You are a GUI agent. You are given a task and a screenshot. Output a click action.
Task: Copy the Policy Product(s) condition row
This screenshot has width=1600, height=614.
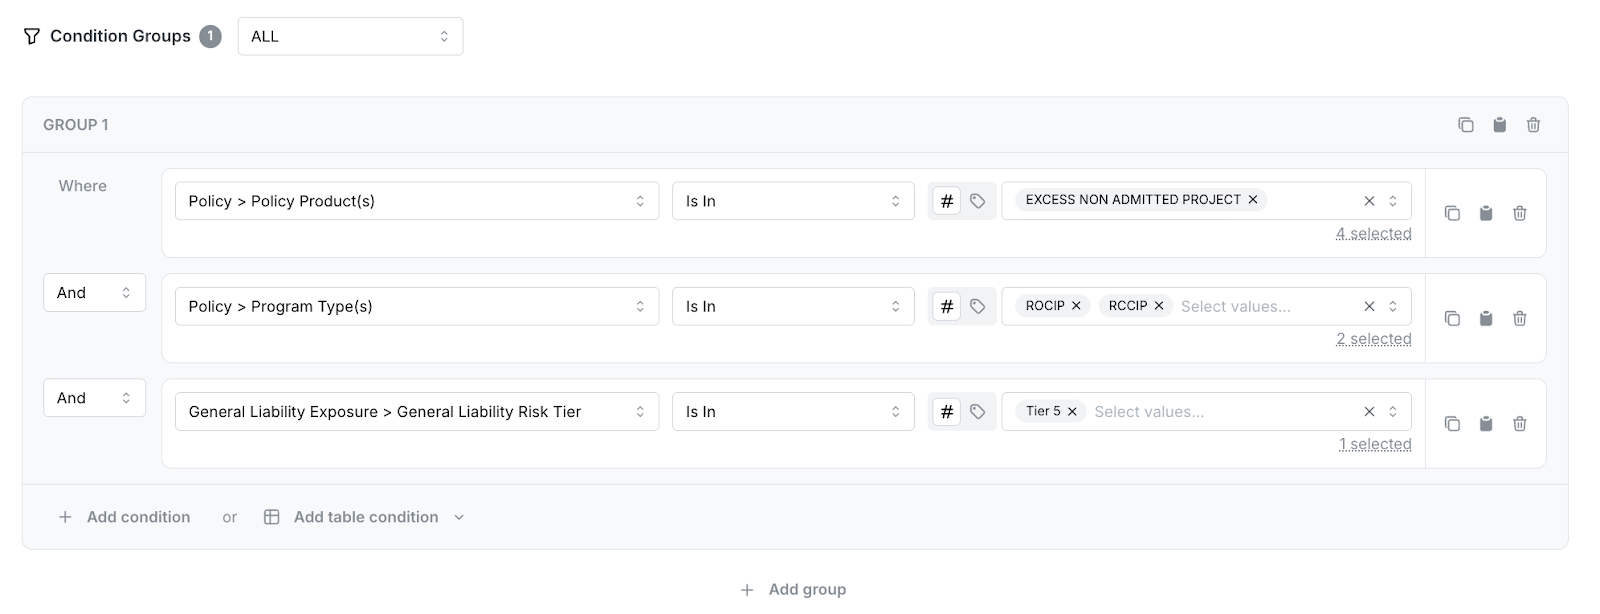pyautogui.click(x=1452, y=213)
